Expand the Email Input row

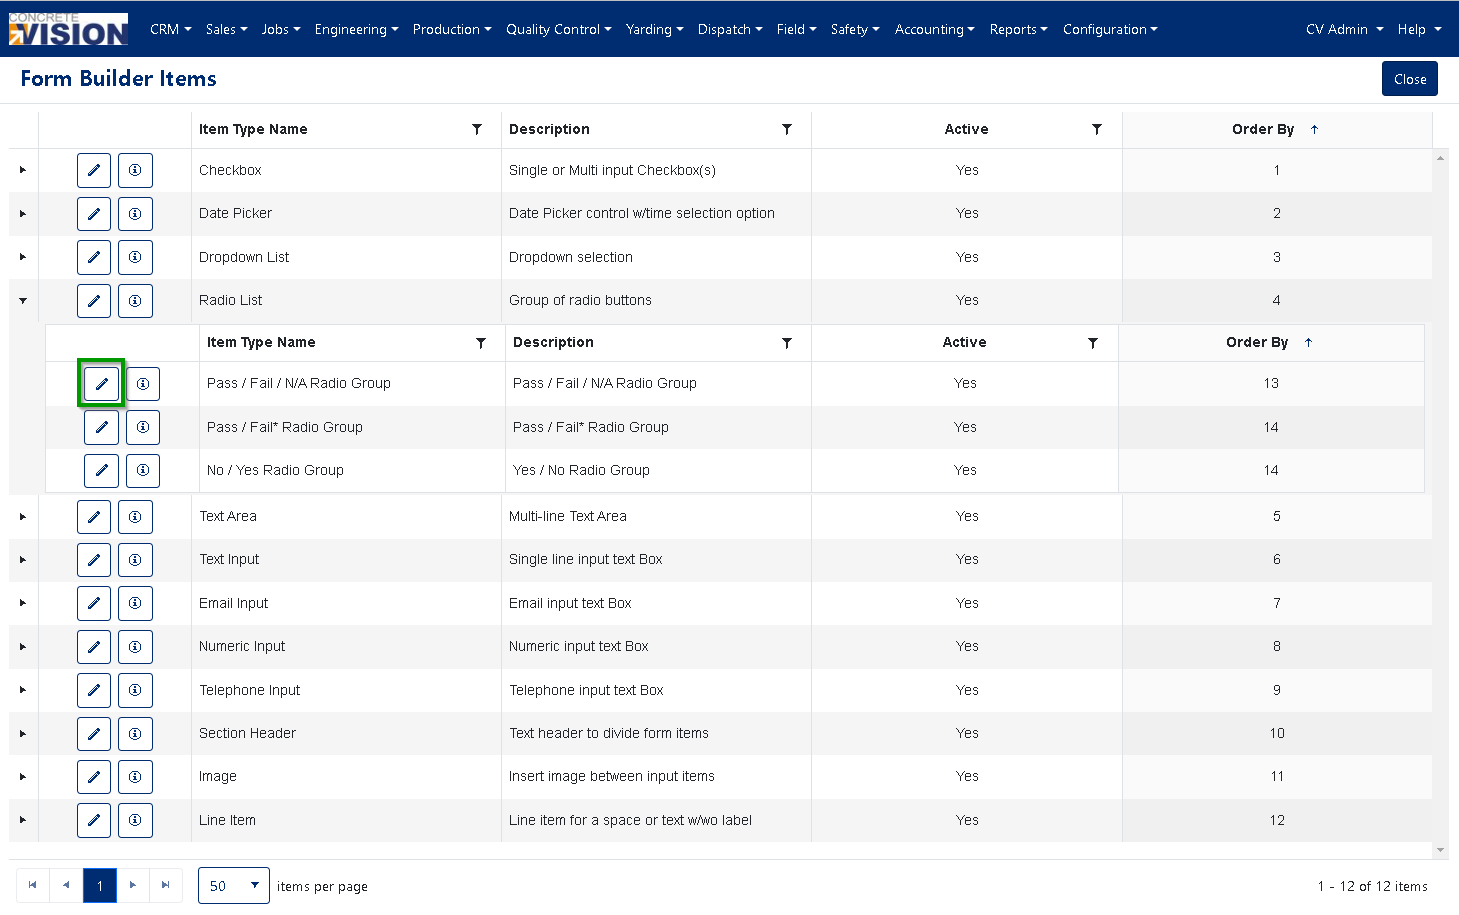click(x=23, y=603)
